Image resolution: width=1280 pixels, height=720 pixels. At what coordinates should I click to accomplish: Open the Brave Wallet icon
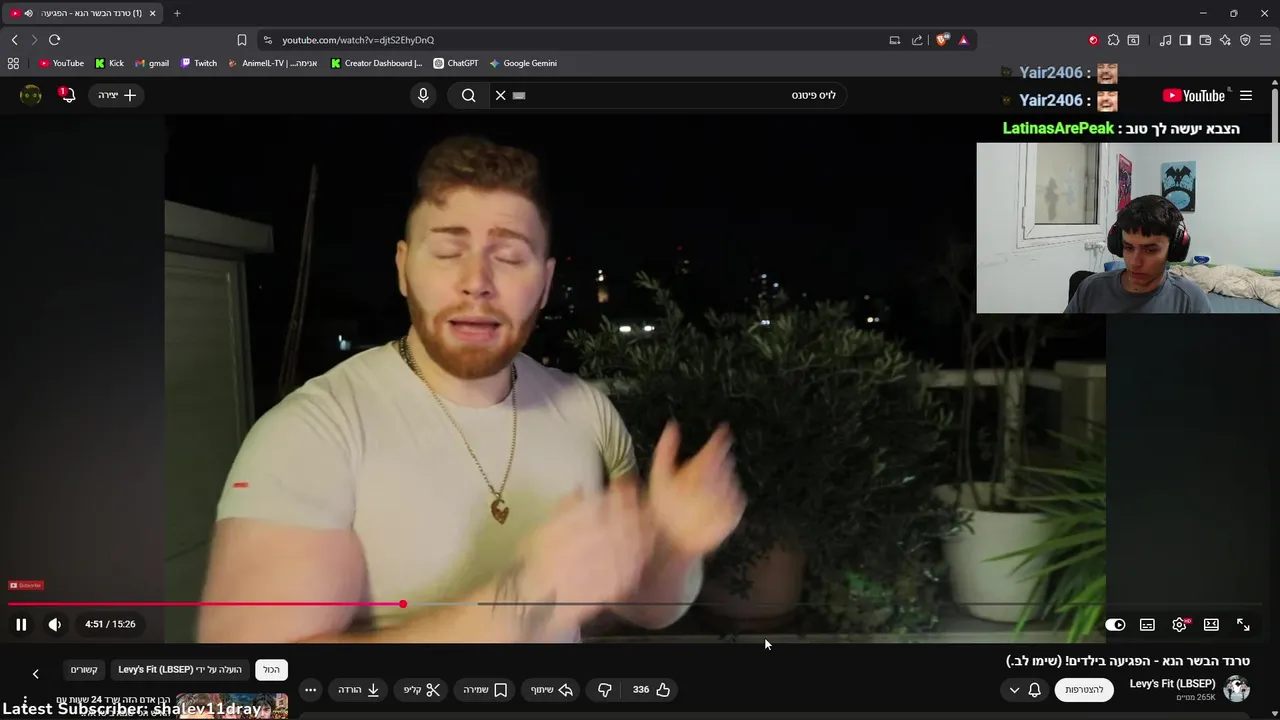click(1205, 40)
